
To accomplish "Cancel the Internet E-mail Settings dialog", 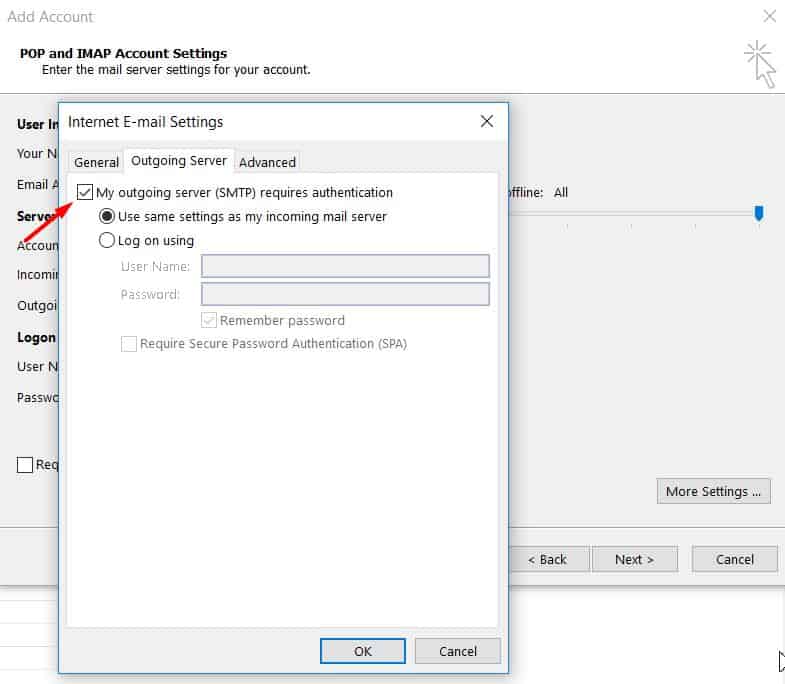I will (x=458, y=651).
